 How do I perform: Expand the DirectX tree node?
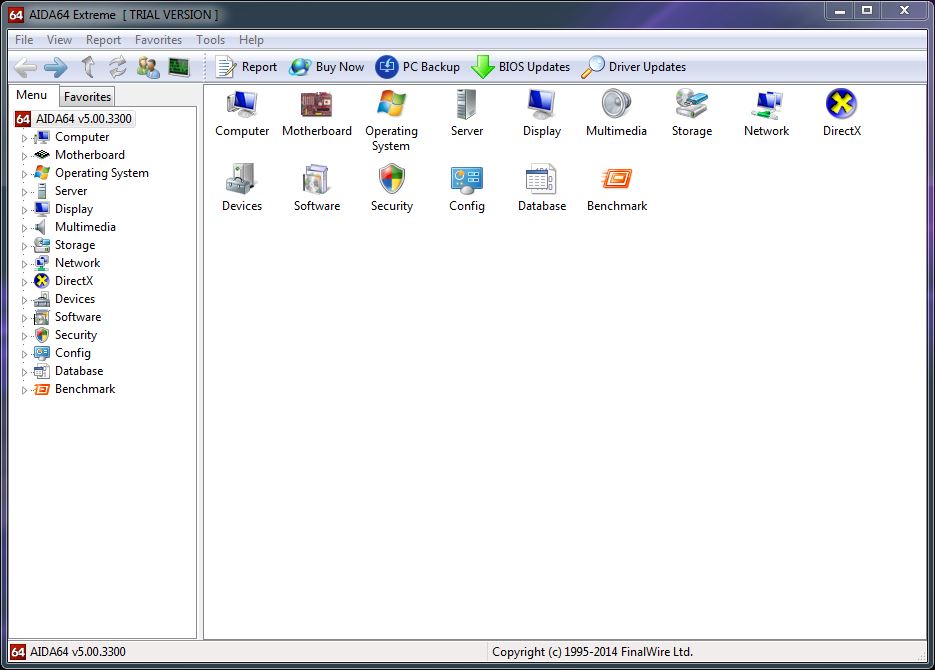pos(24,282)
